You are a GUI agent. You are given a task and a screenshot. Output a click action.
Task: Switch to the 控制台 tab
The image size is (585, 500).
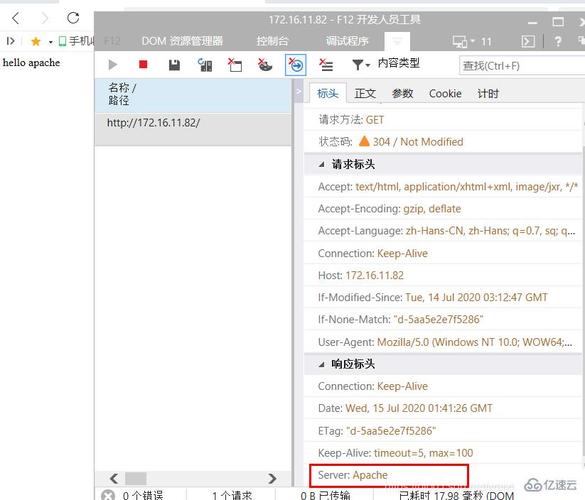(272, 41)
